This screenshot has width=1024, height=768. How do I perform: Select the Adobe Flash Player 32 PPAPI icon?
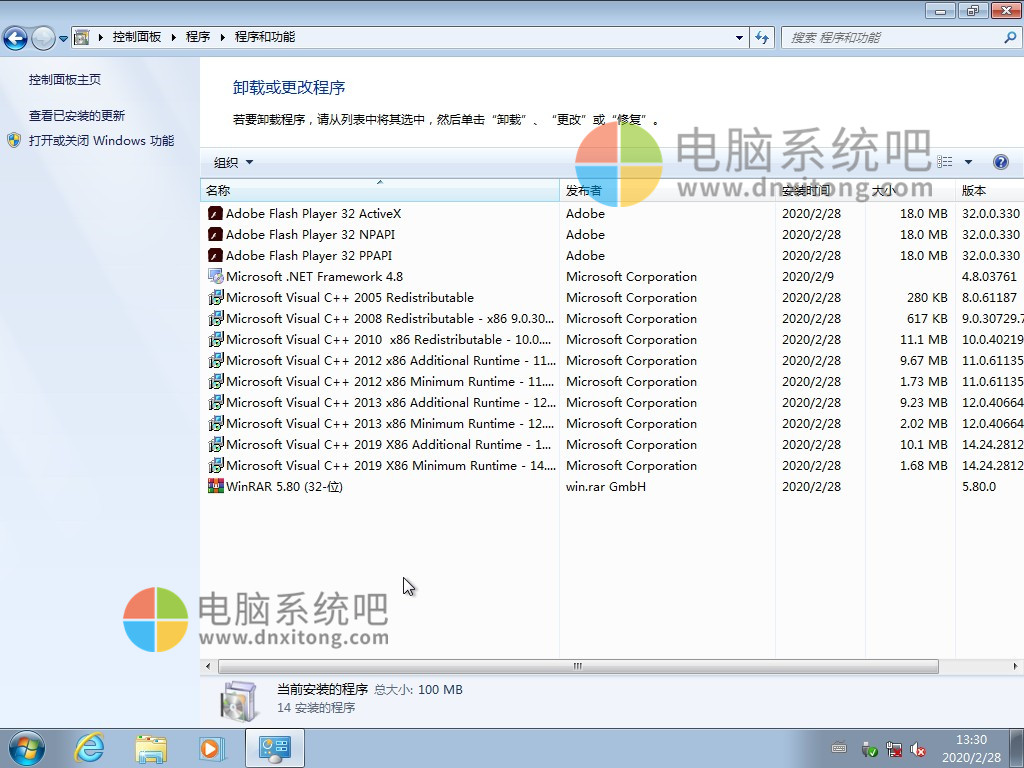[x=216, y=255]
